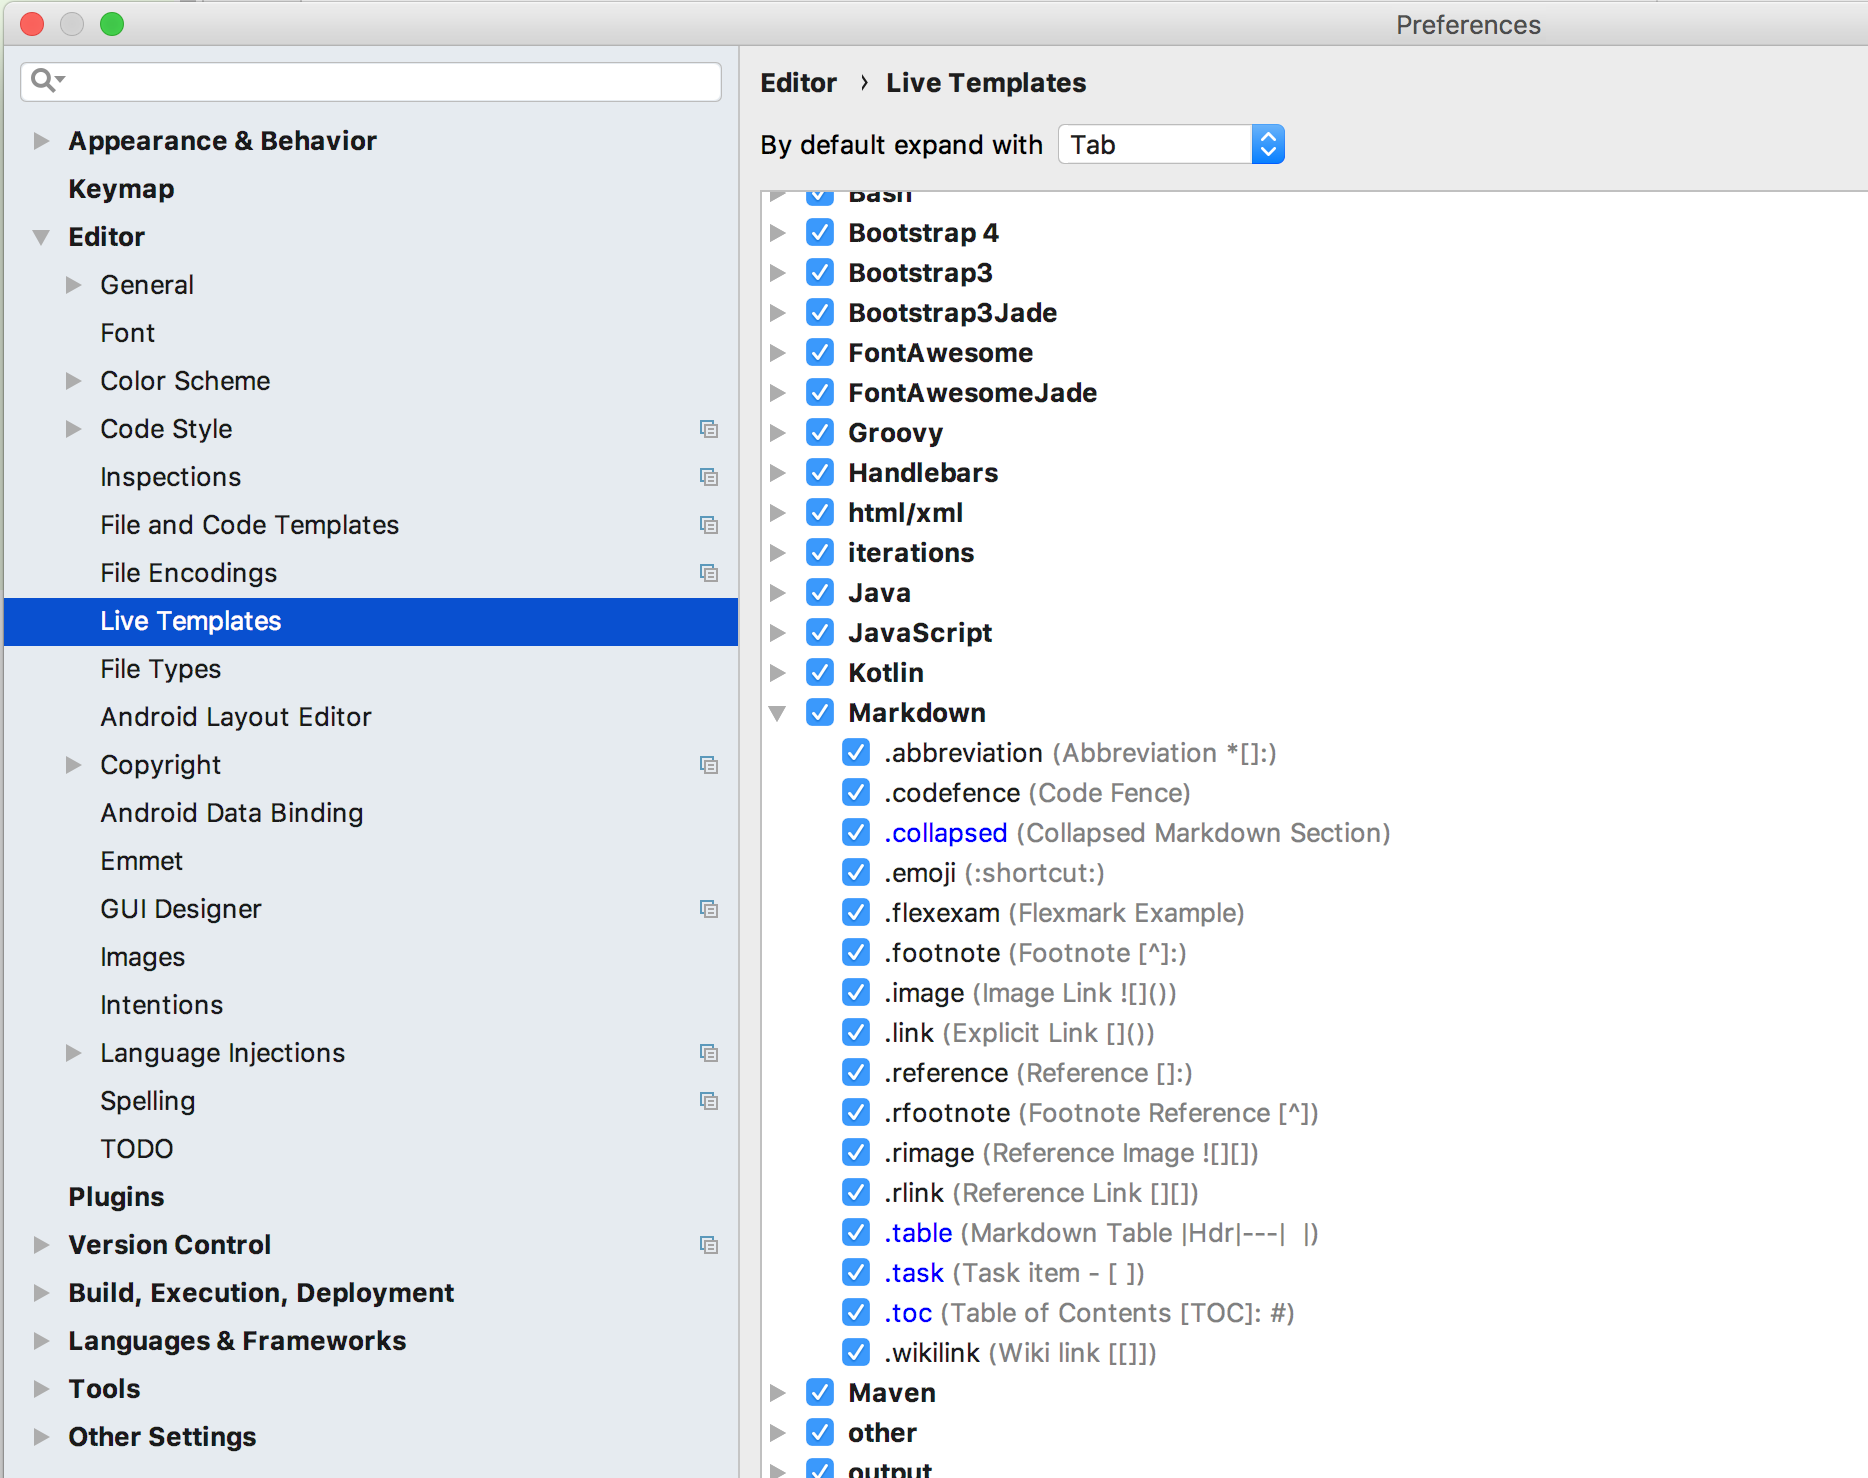
Task: Uncheck the Markdown template group checkbox
Action: [820, 712]
